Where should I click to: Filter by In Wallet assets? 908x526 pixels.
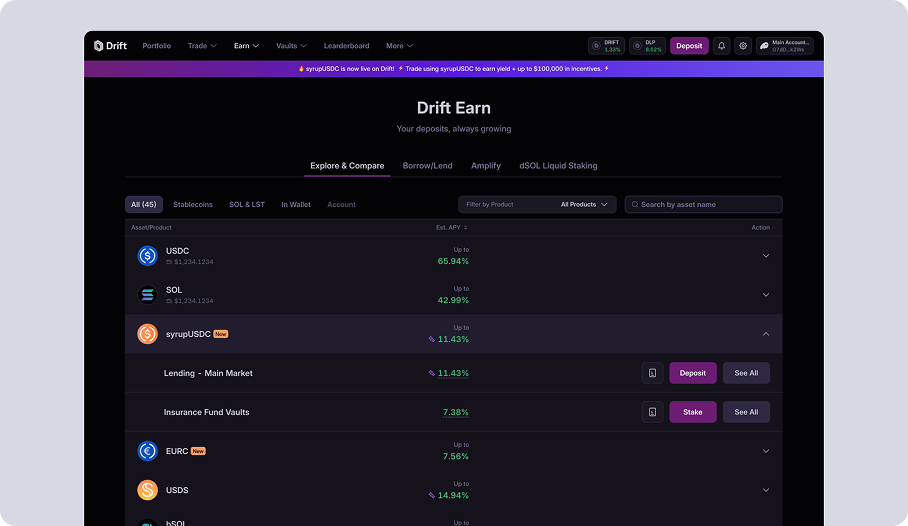tap(296, 204)
